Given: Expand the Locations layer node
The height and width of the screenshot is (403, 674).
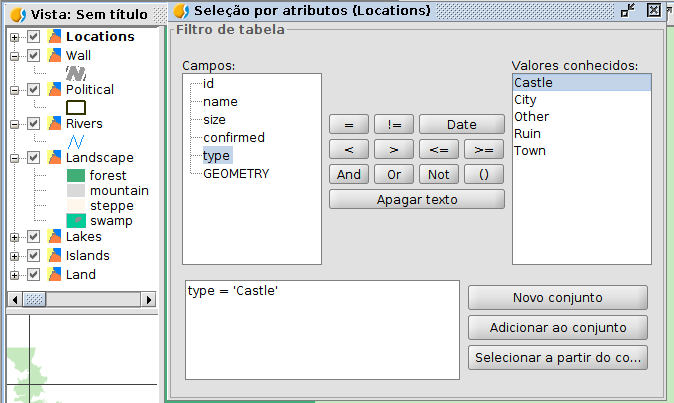Looking at the screenshot, I should pyautogui.click(x=15, y=37).
